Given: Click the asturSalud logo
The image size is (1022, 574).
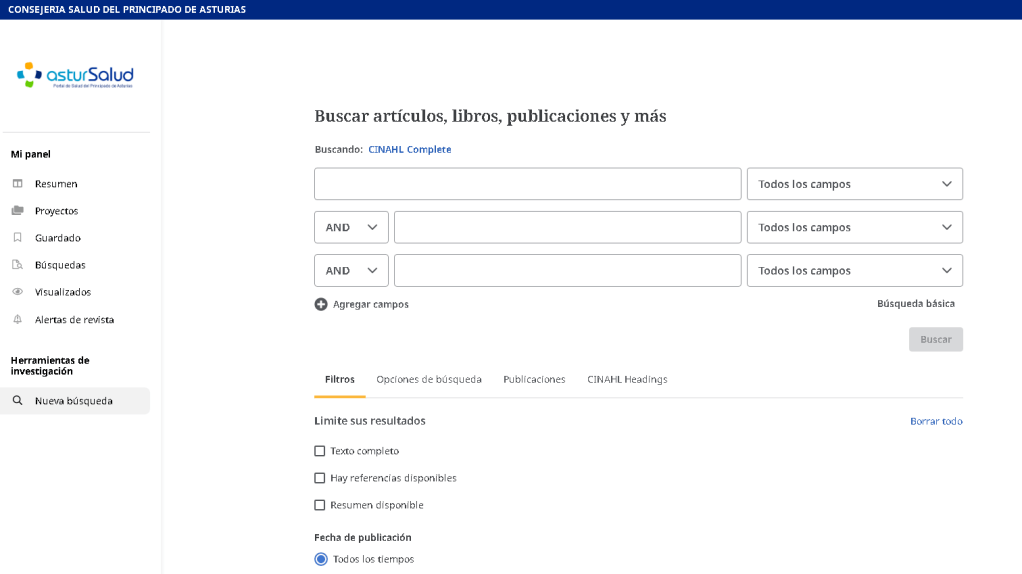Looking at the screenshot, I should pos(75,75).
